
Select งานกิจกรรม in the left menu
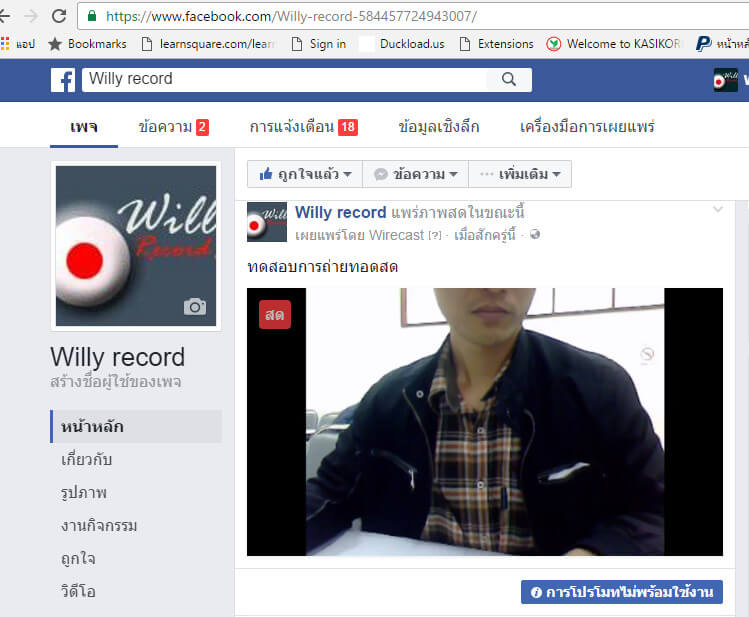tap(99, 526)
